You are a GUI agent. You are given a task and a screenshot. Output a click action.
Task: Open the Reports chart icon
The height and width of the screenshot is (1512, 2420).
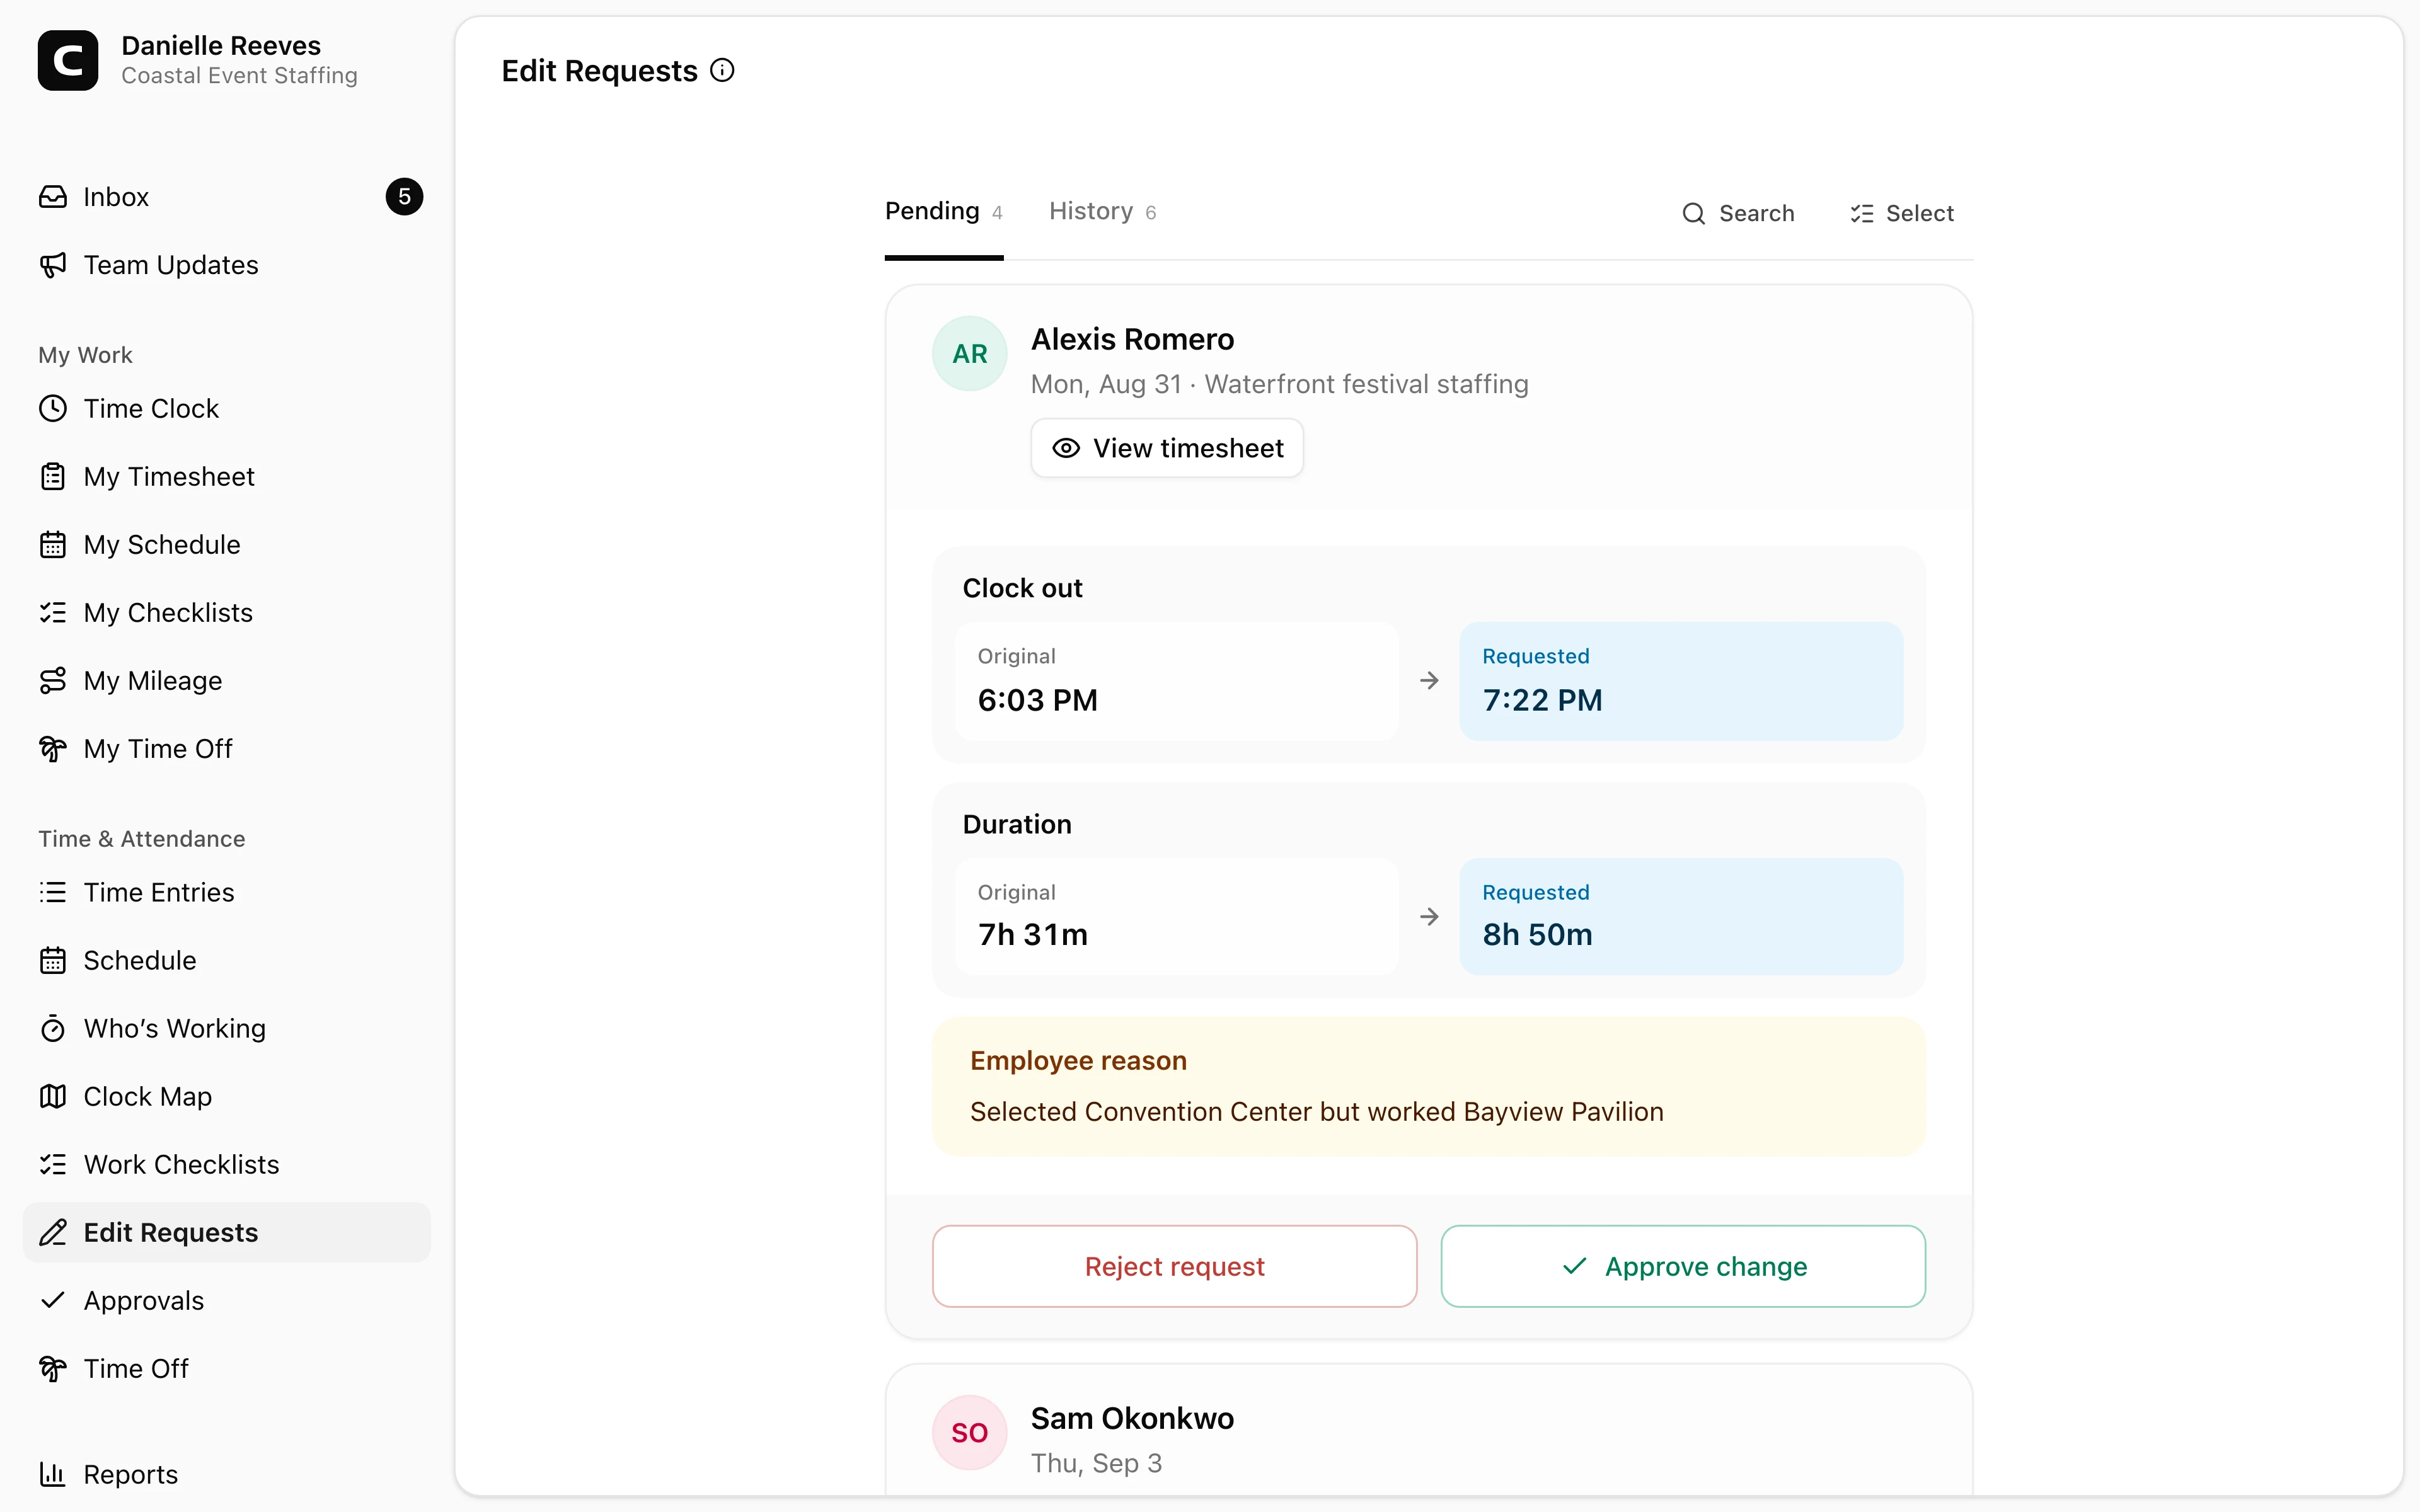tap(53, 1475)
